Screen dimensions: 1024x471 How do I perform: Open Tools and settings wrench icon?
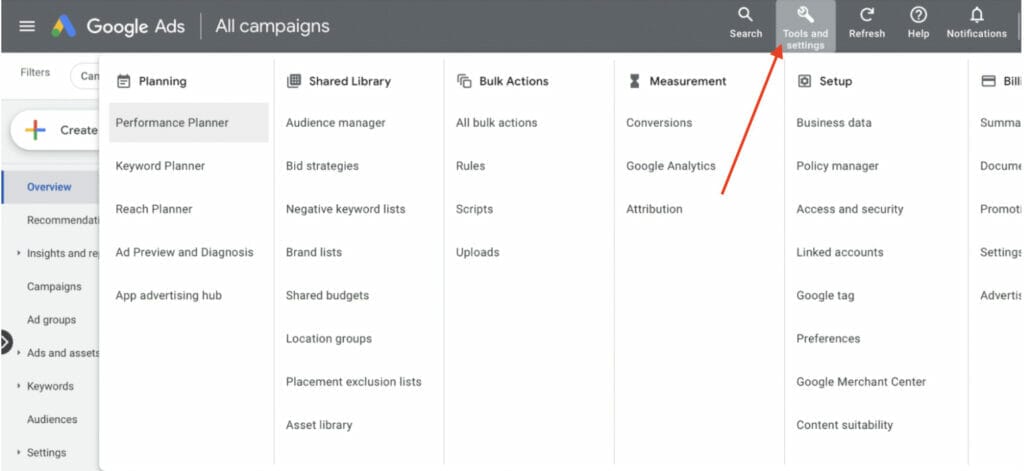tap(805, 15)
